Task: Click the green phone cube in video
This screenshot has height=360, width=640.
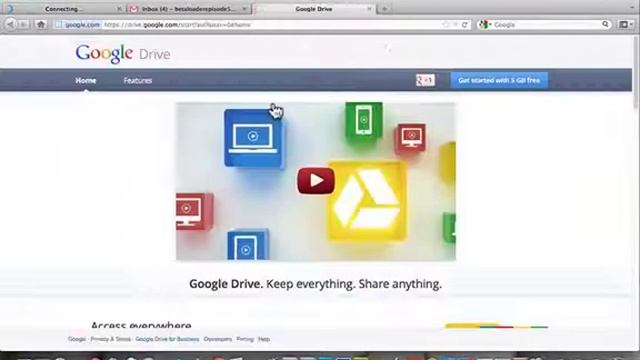Action: pos(364,121)
